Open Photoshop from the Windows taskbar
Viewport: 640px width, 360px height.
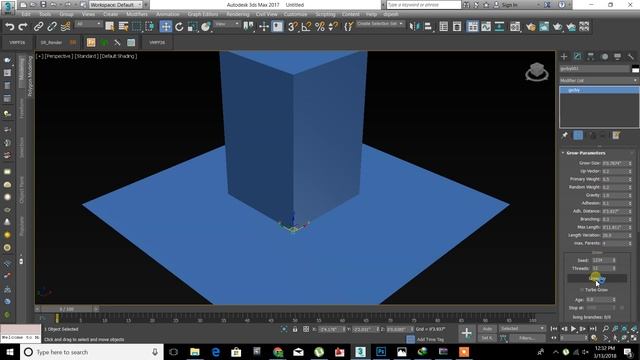pyautogui.click(x=381, y=352)
